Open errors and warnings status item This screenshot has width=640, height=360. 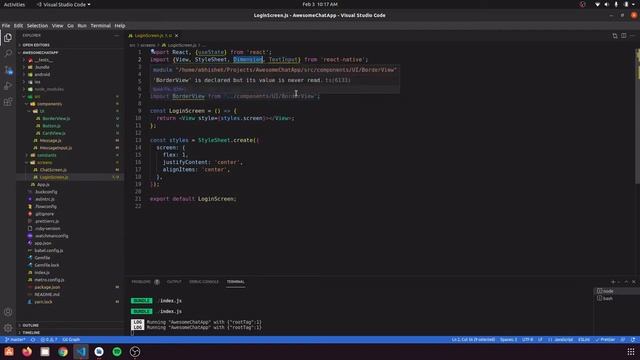pyautogui.click(x=49, y=340)
